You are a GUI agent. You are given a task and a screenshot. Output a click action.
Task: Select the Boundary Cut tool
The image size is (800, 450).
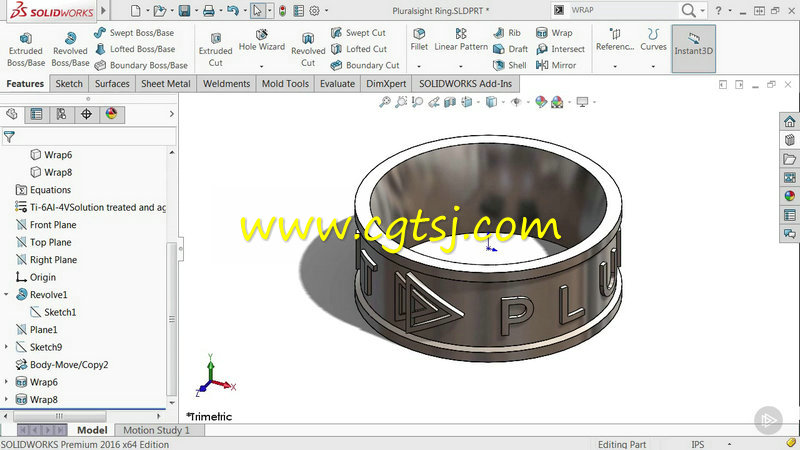click(365, 65)
